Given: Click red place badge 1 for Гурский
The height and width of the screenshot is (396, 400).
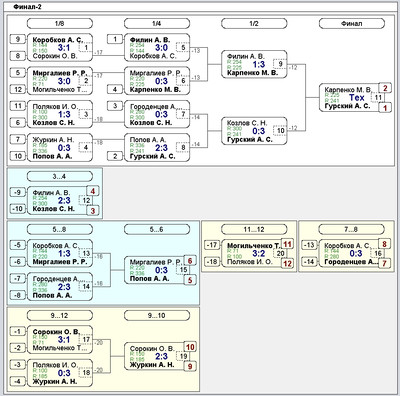Looking at the screenshot, I should tap(385, 108).
